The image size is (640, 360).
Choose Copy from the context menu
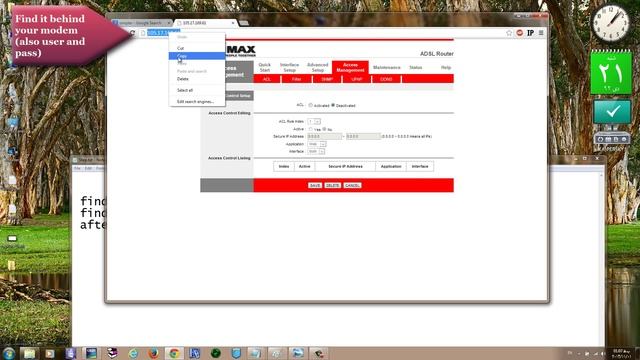pos(197,56)
